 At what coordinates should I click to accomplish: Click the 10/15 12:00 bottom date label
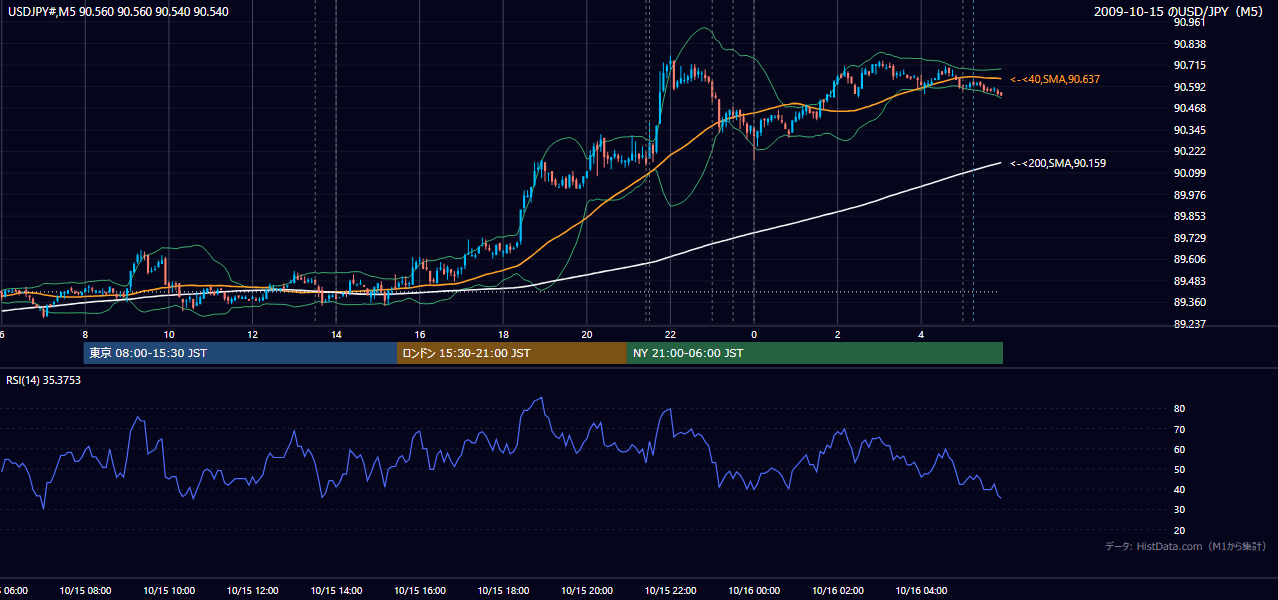click(x=252, y=590)
